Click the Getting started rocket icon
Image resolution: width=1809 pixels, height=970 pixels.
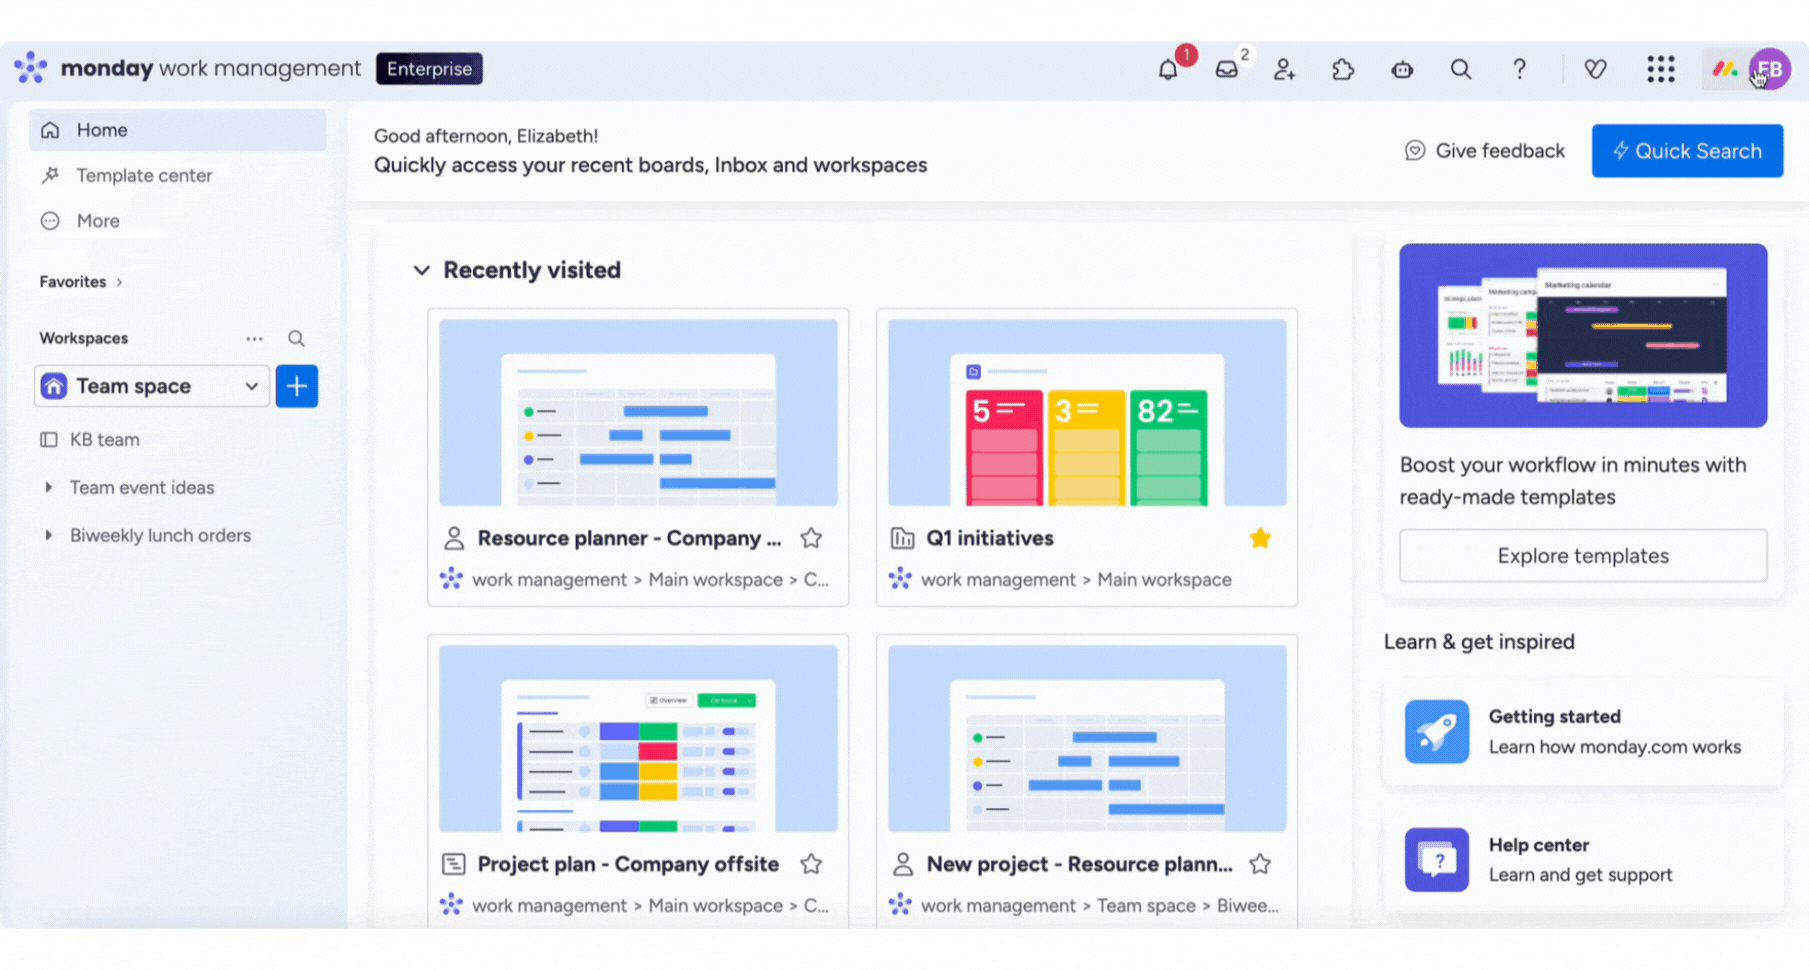click(x=1436, y=732)
